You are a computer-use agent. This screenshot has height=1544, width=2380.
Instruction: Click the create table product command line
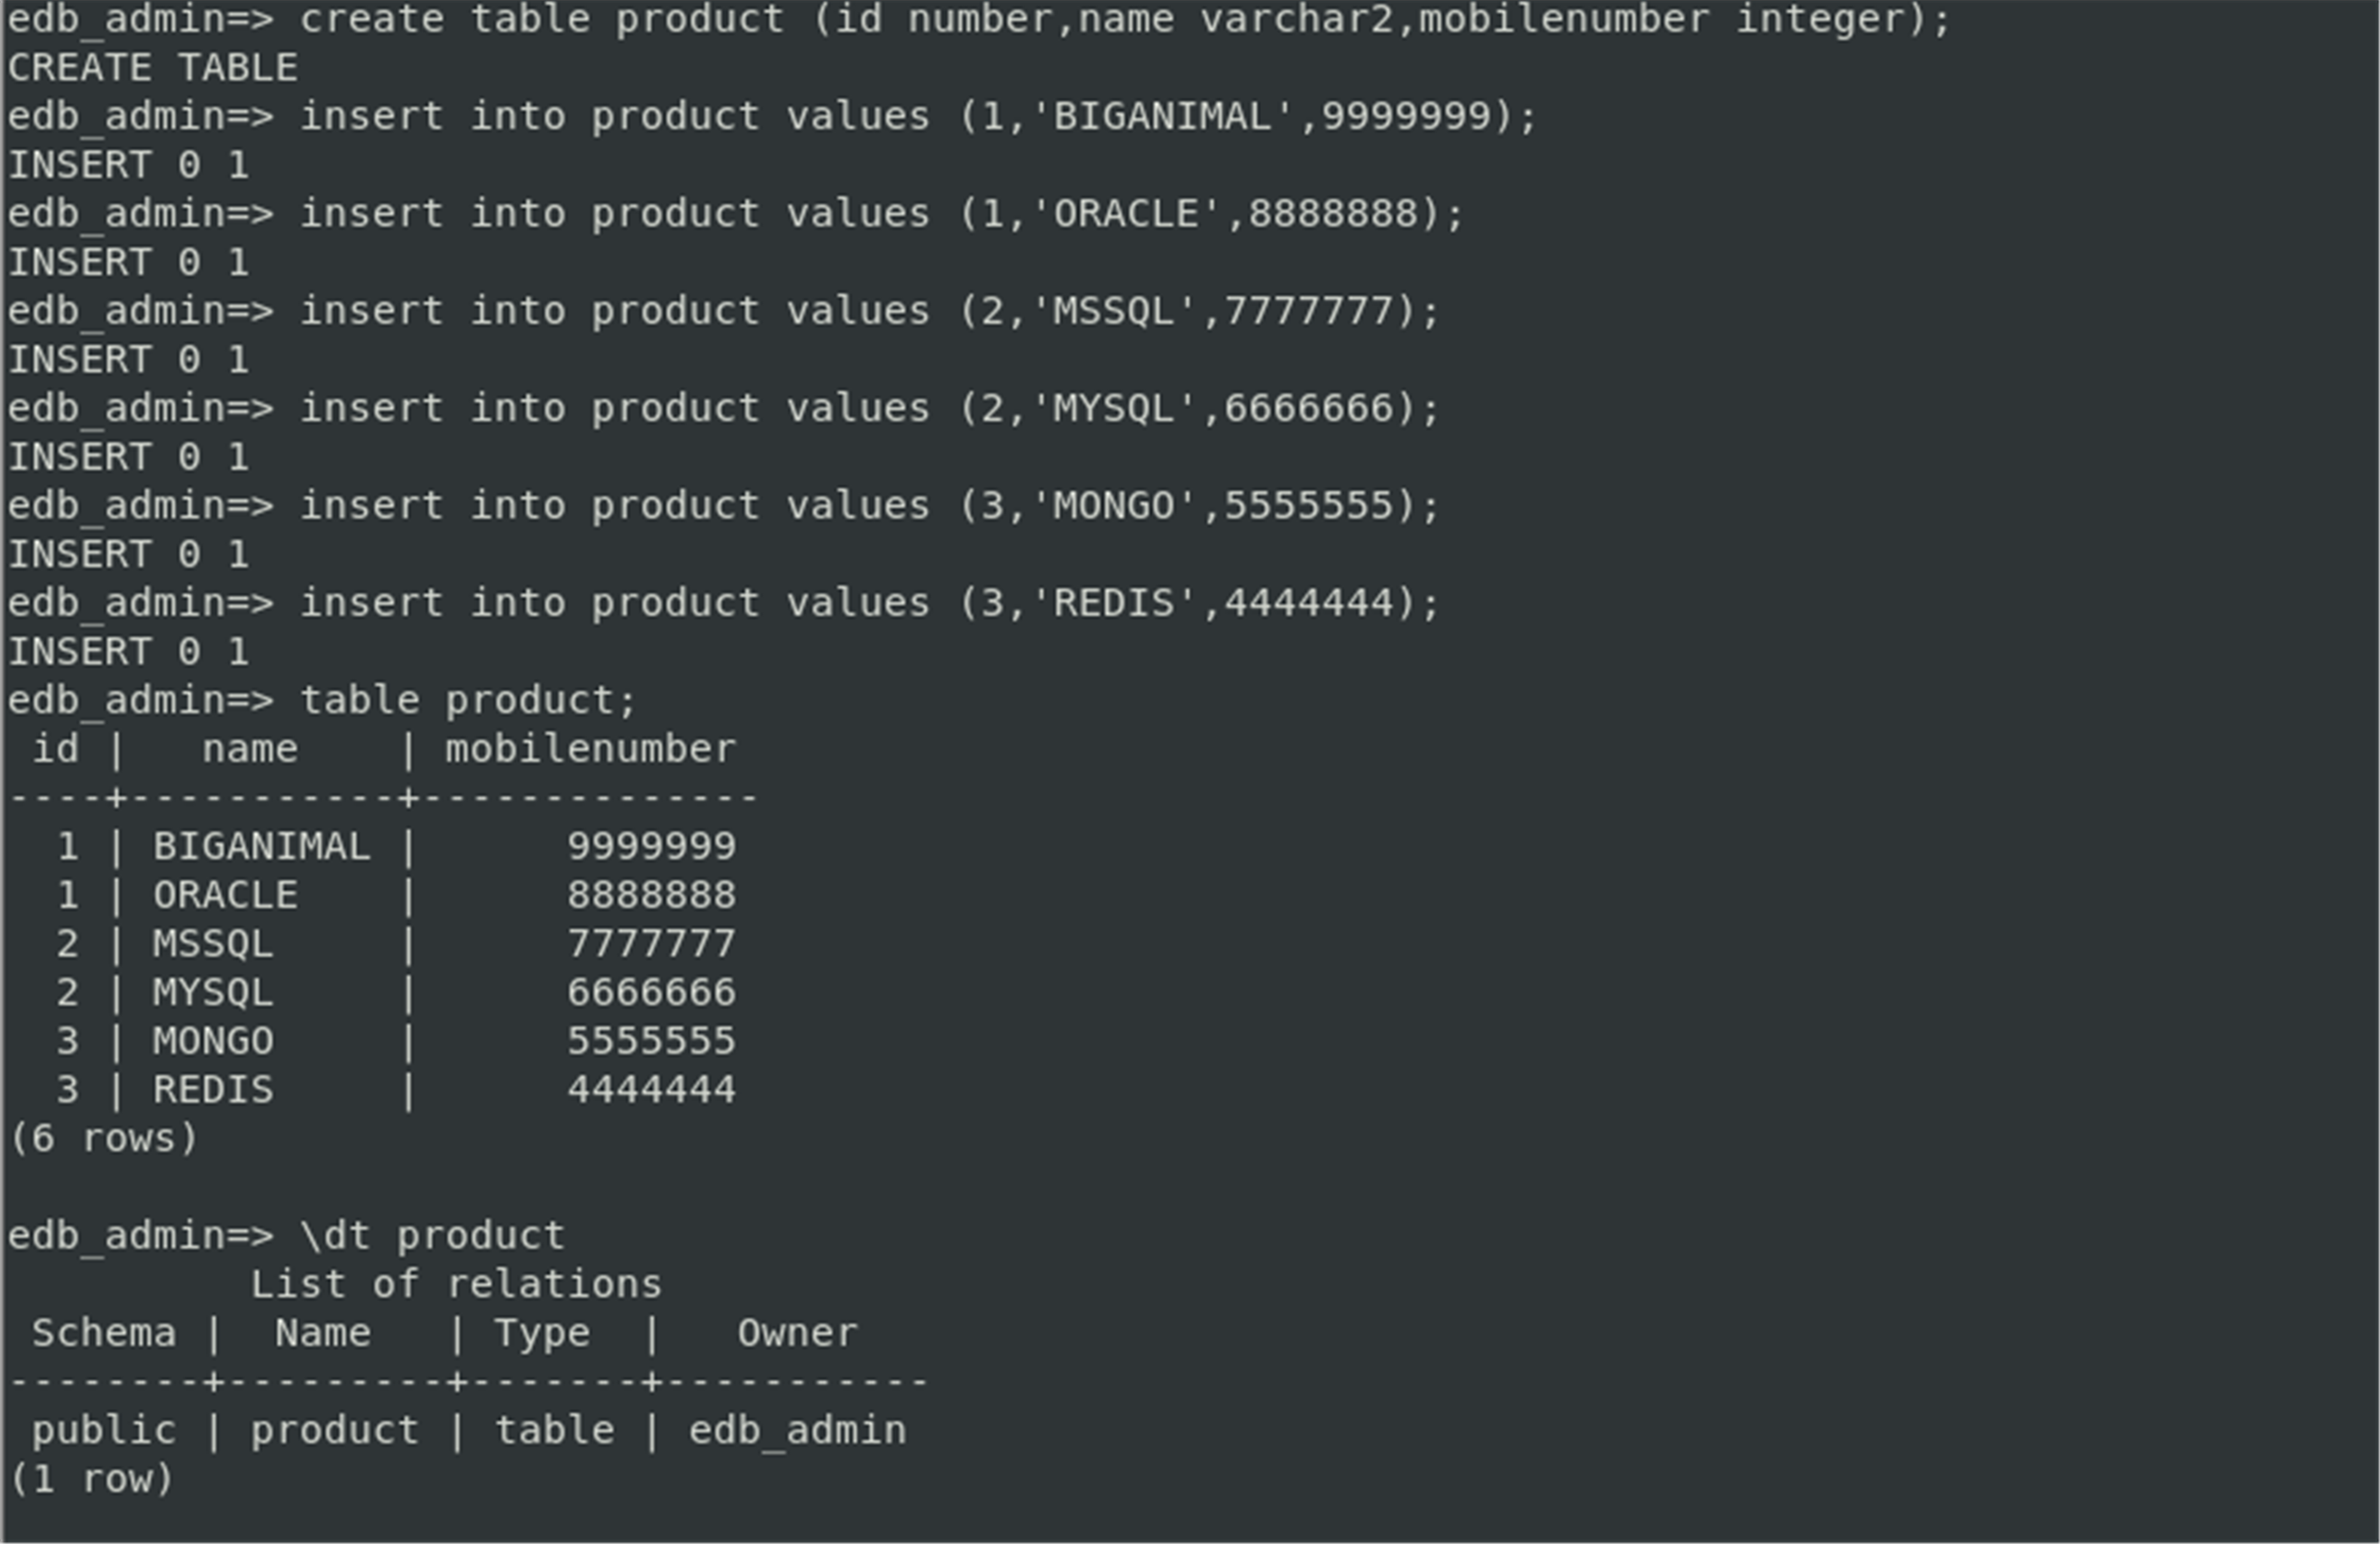click(x=979, y=20)
